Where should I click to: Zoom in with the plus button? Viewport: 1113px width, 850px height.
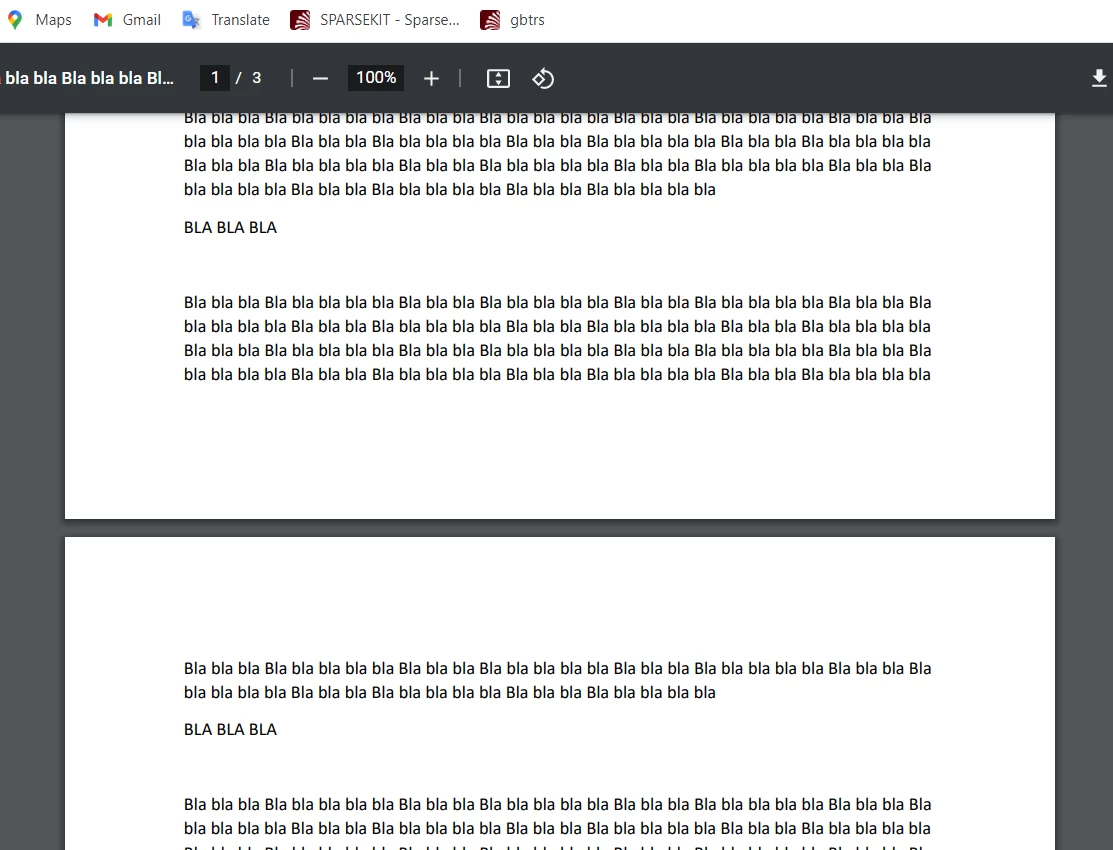(x=431, y=78)
